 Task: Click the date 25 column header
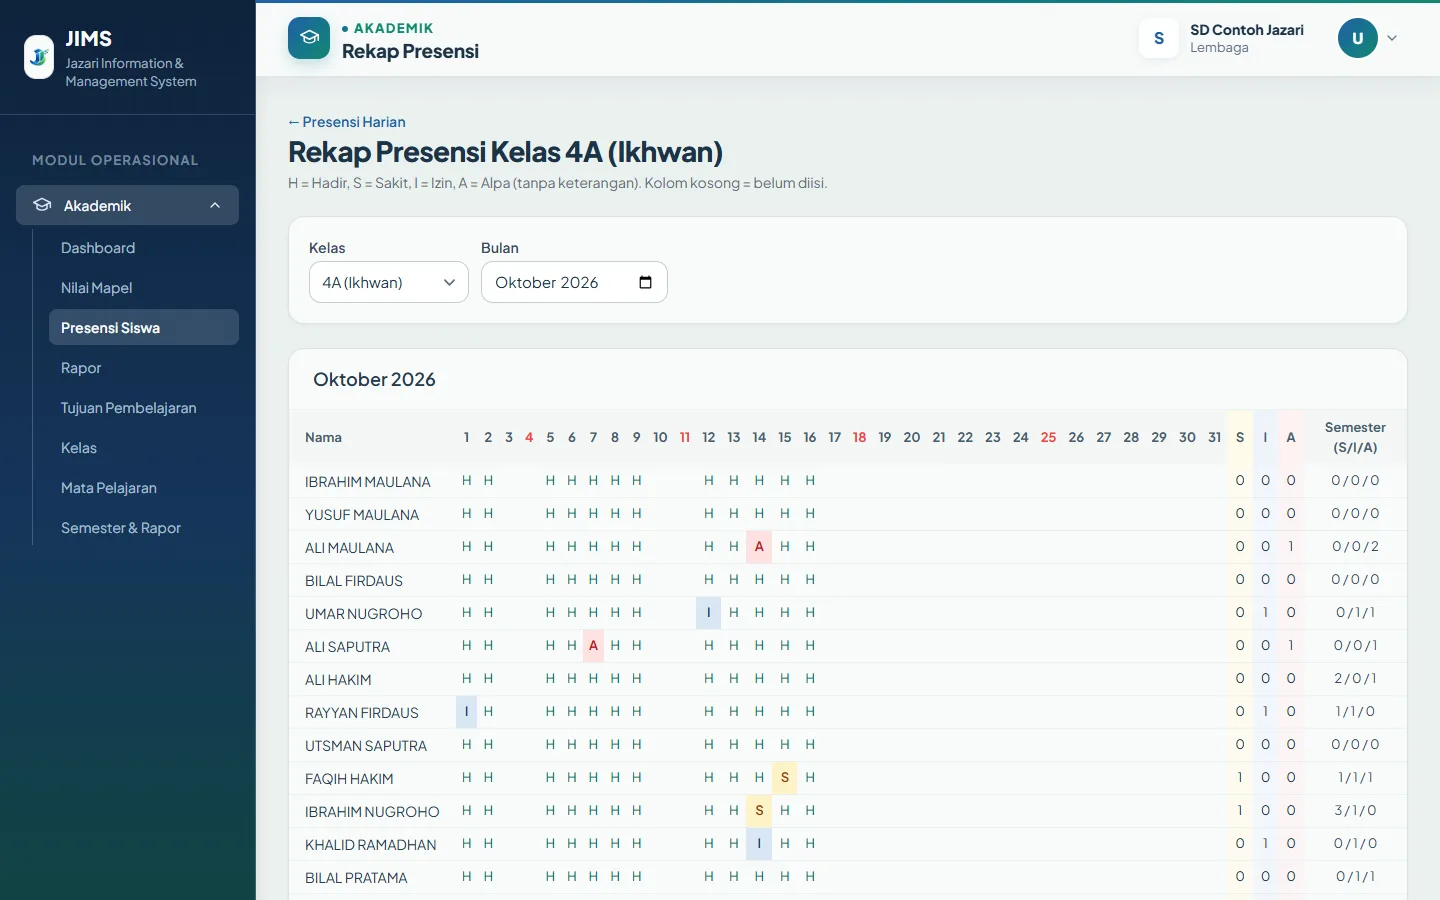[1048, 437]
